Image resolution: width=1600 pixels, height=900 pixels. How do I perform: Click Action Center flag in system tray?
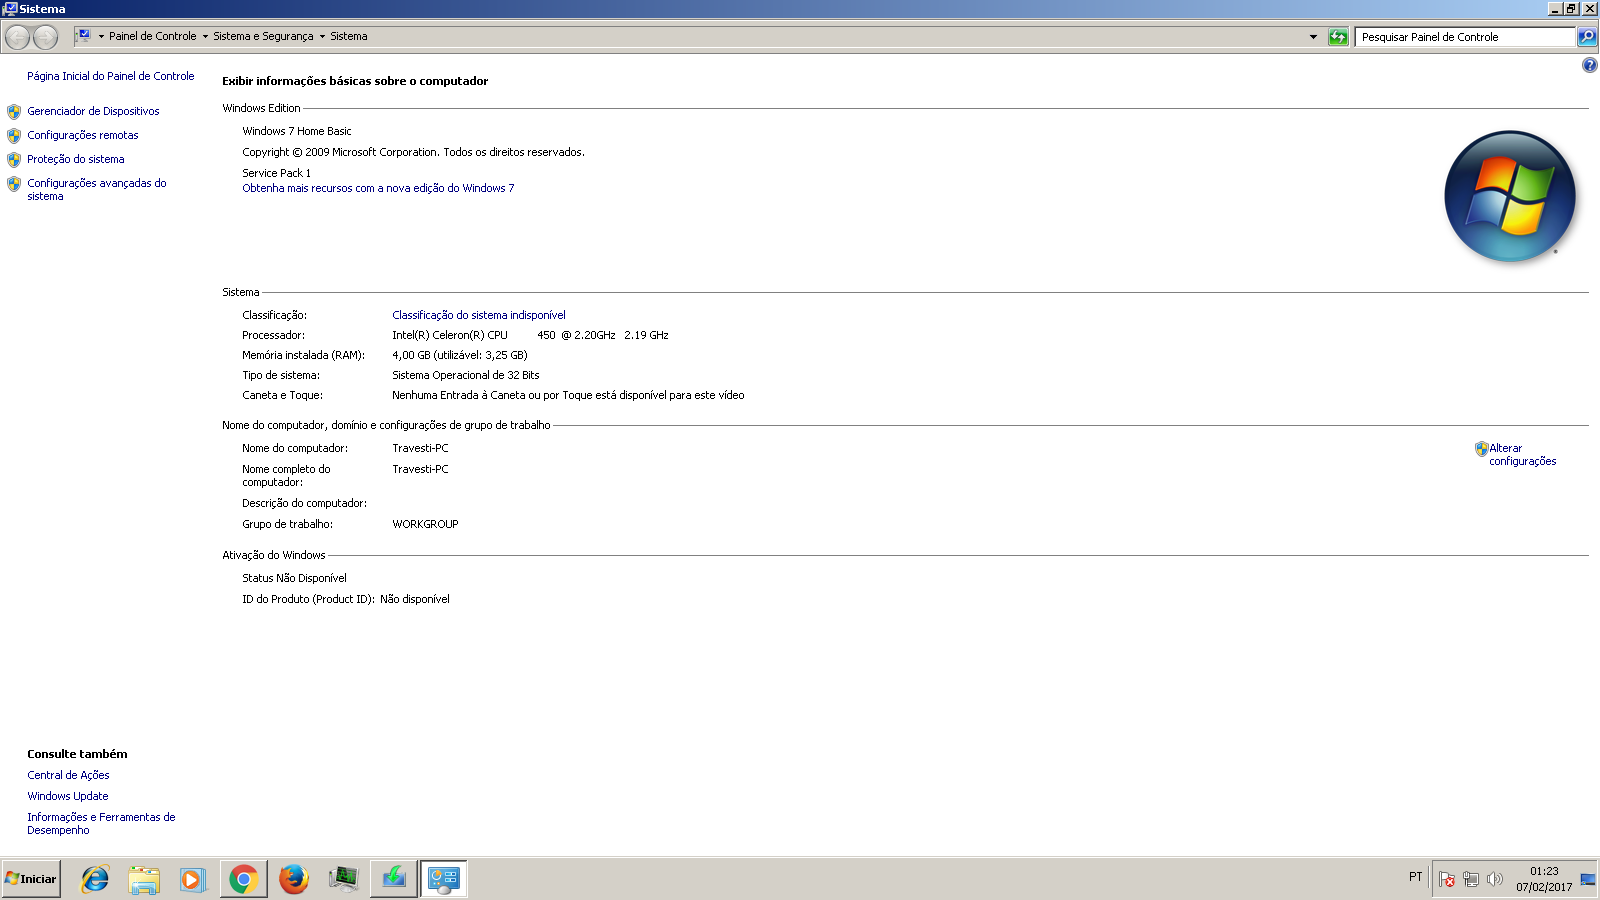[x=1447, y=879]
